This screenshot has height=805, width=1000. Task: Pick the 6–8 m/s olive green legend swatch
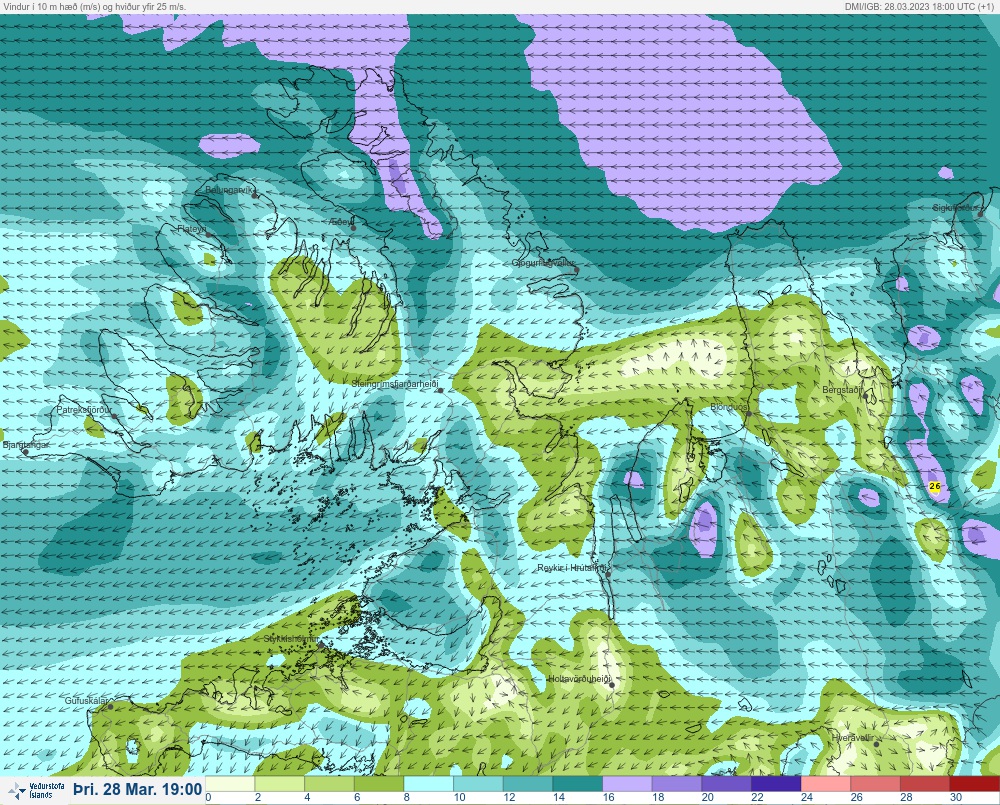coord(379,784)
